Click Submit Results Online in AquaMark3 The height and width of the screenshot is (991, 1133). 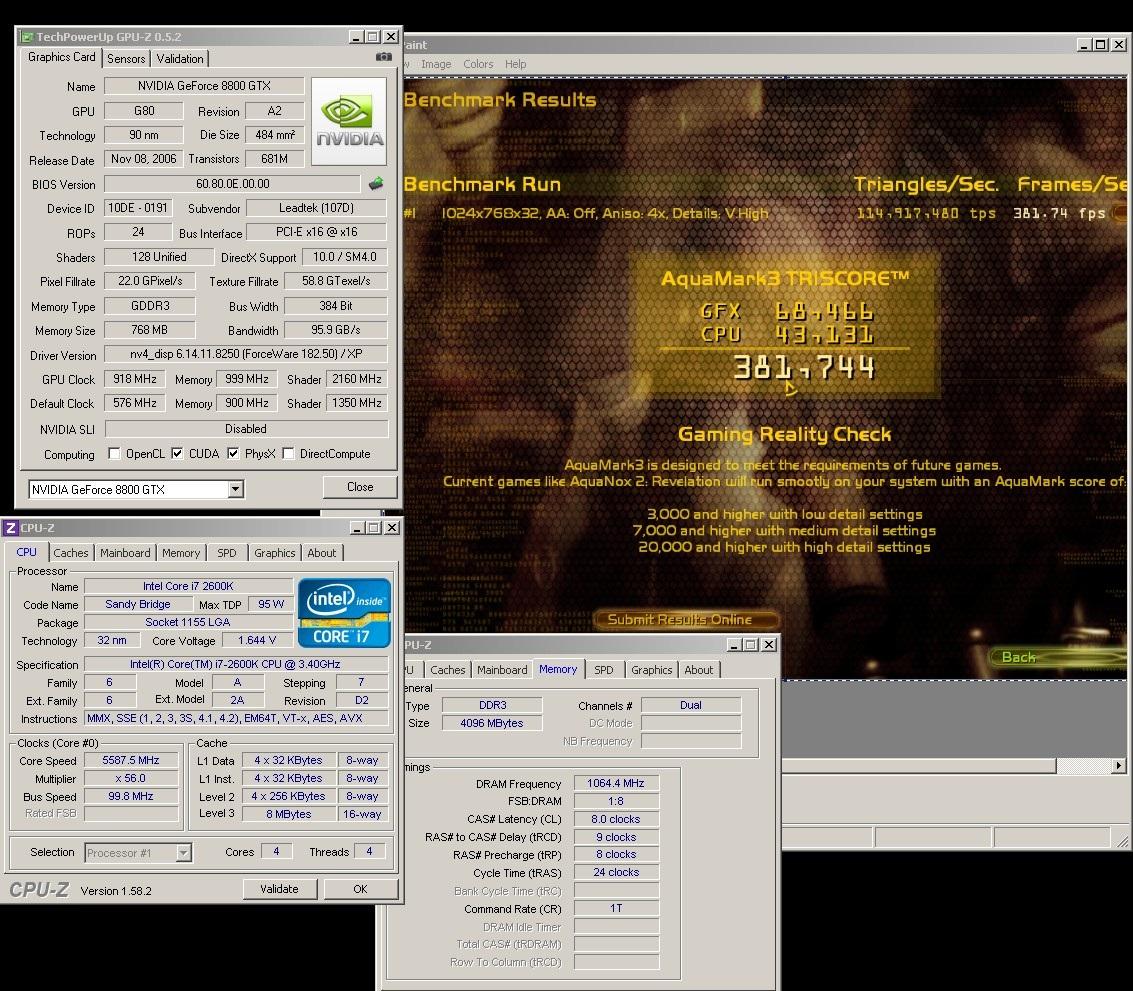point(685,619)
